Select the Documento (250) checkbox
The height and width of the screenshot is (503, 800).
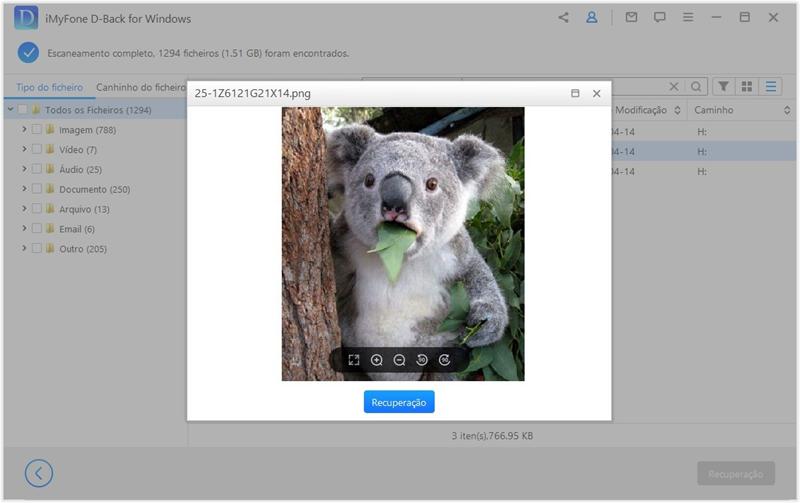click(37, 189)
